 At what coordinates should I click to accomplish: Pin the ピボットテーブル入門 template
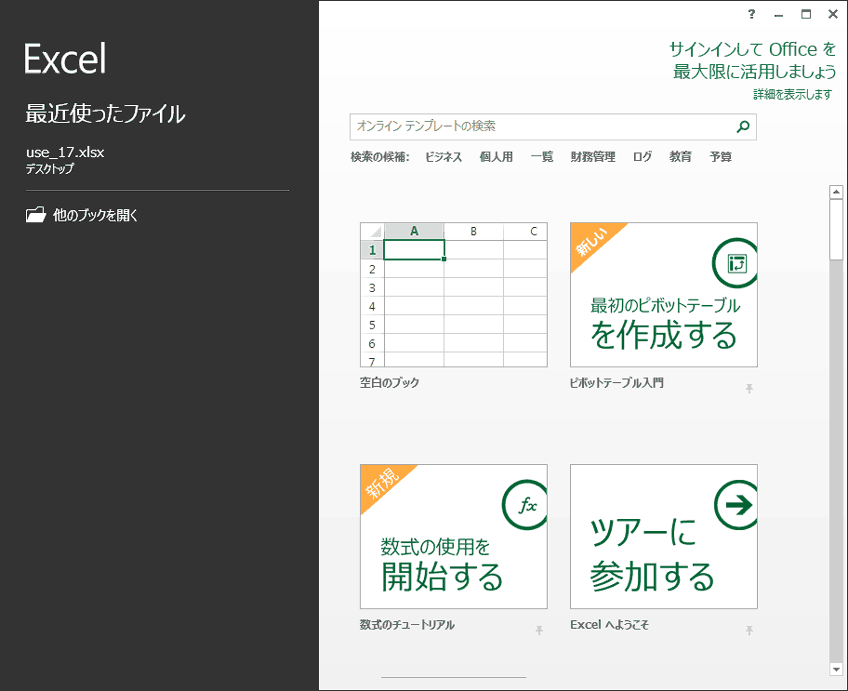coord(749,388)
